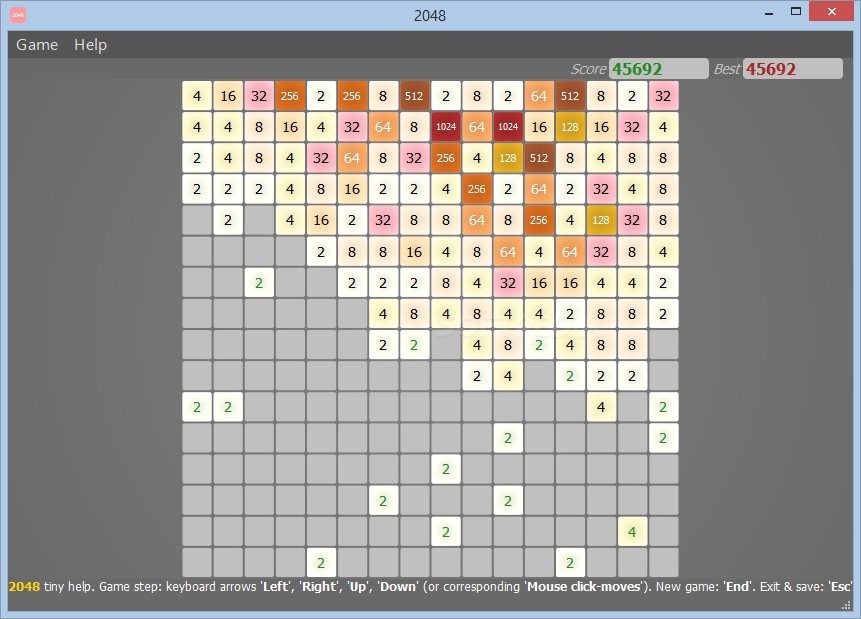Click the 512 tile between 128 and 8
Screen dimensions: 861x619
[539, 158]
